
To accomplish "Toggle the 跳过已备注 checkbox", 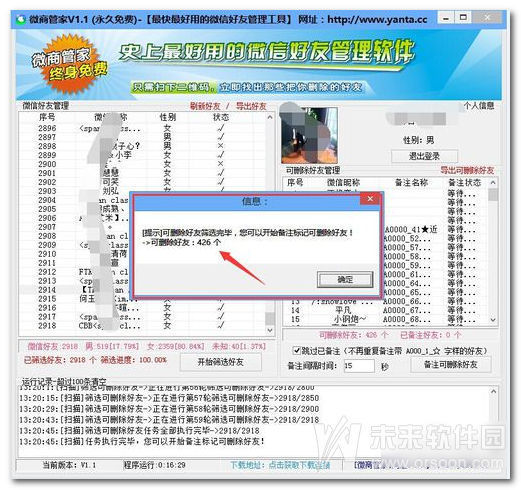I will [x=296, y=350].
